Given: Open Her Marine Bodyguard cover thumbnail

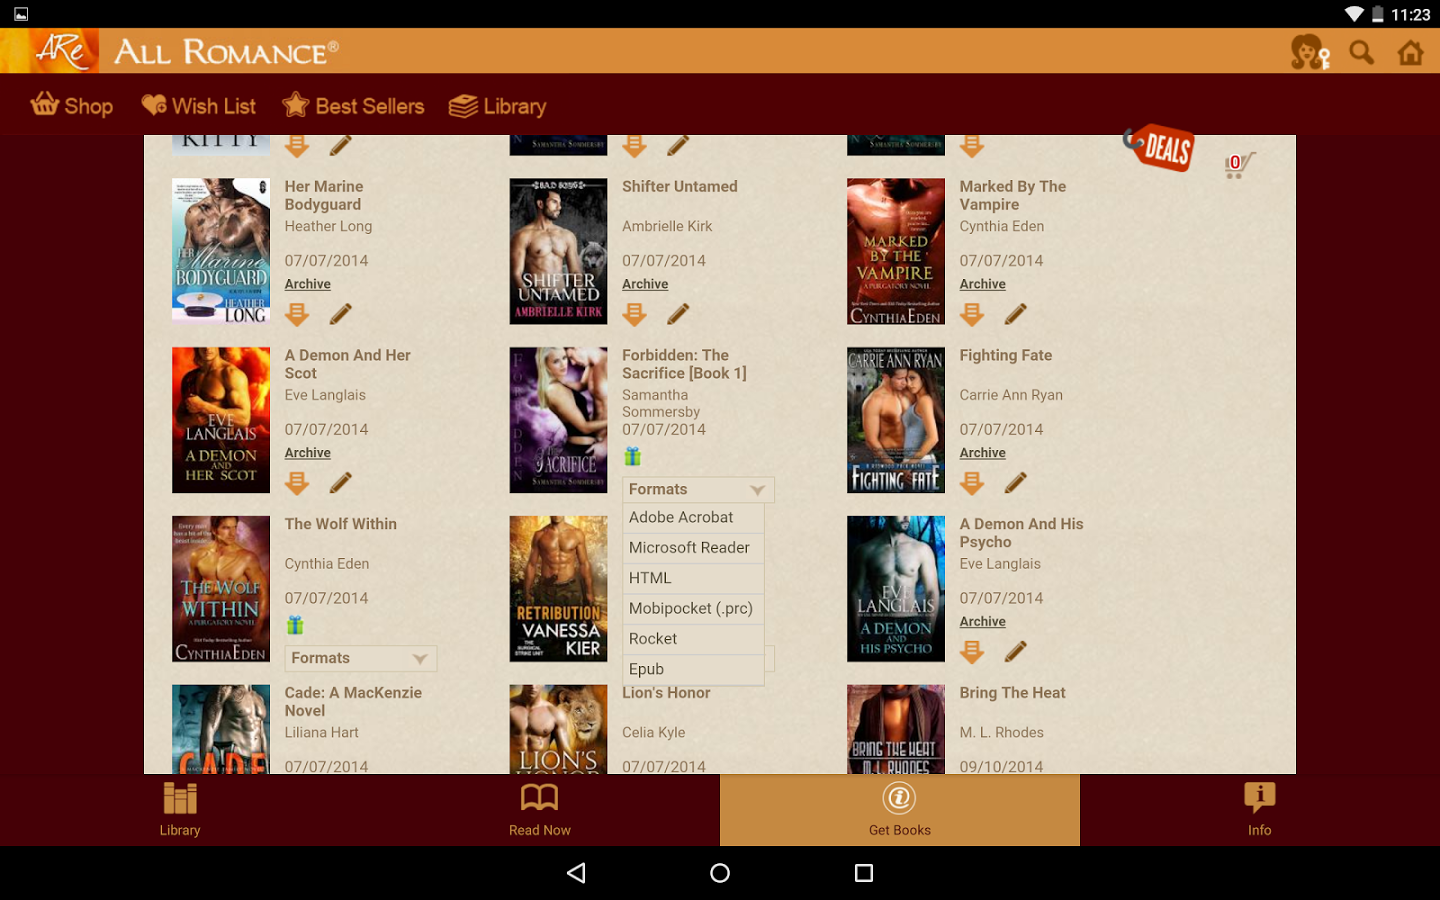Looking at the screenshot, I should [x=221, y=251].
